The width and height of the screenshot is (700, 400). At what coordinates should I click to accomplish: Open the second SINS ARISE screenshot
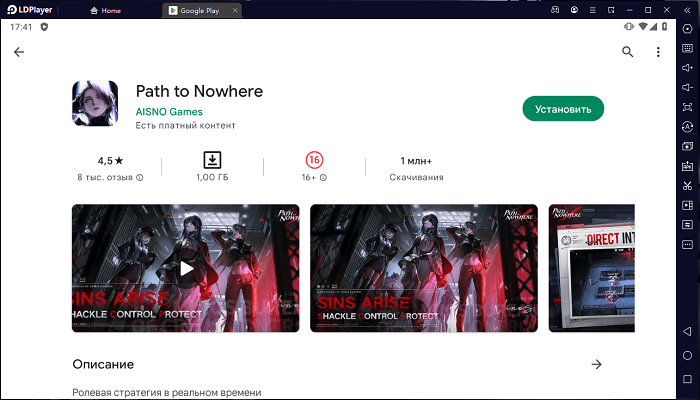pos(424,268)
